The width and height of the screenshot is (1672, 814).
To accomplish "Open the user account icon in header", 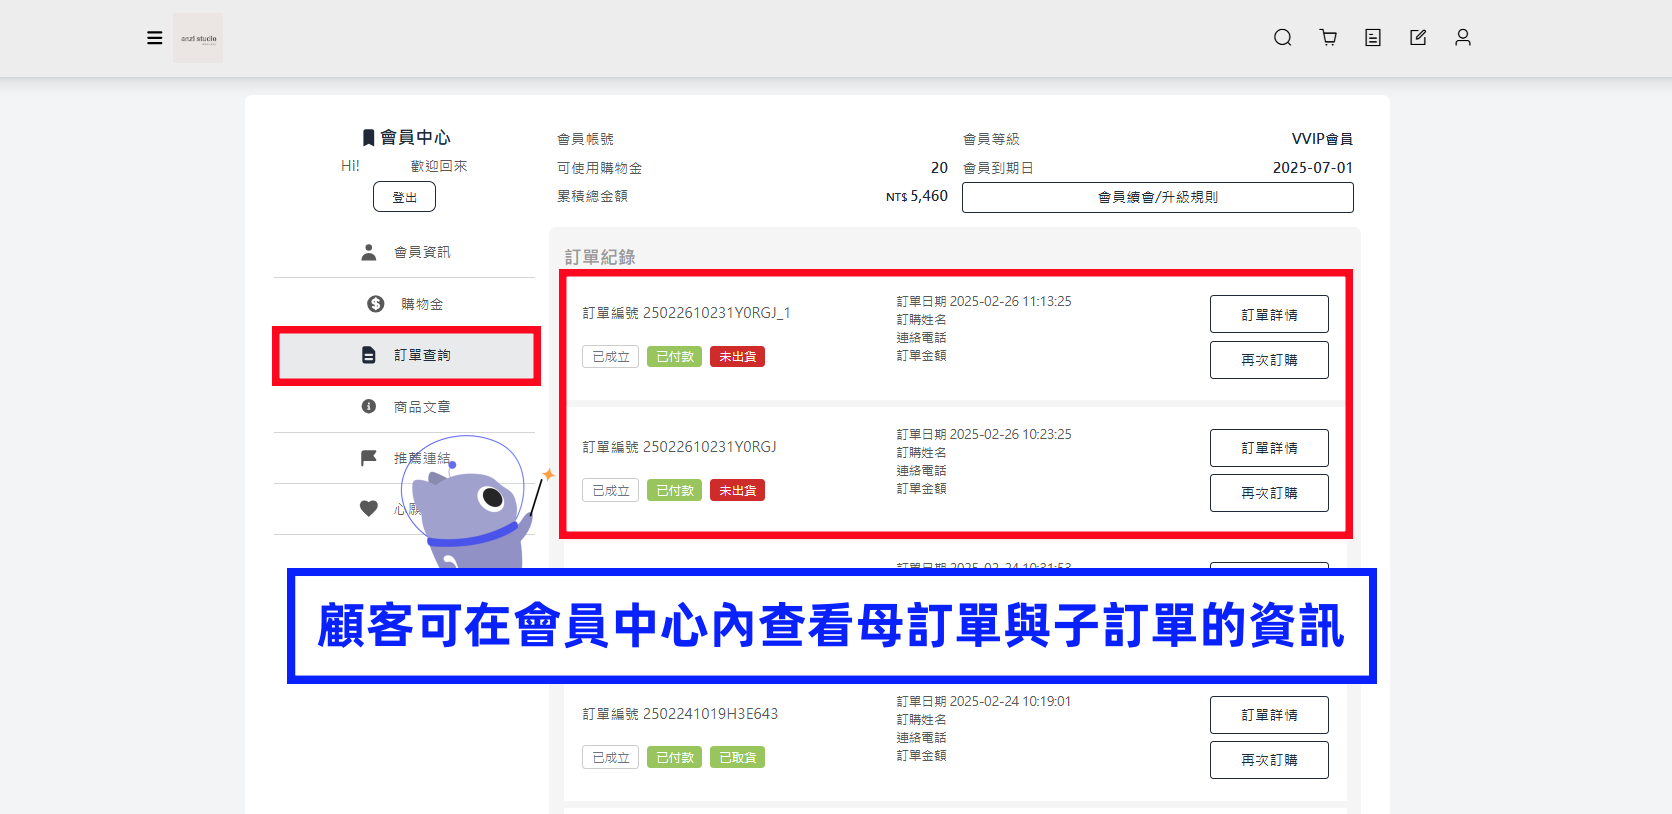I will [1463, 38].
